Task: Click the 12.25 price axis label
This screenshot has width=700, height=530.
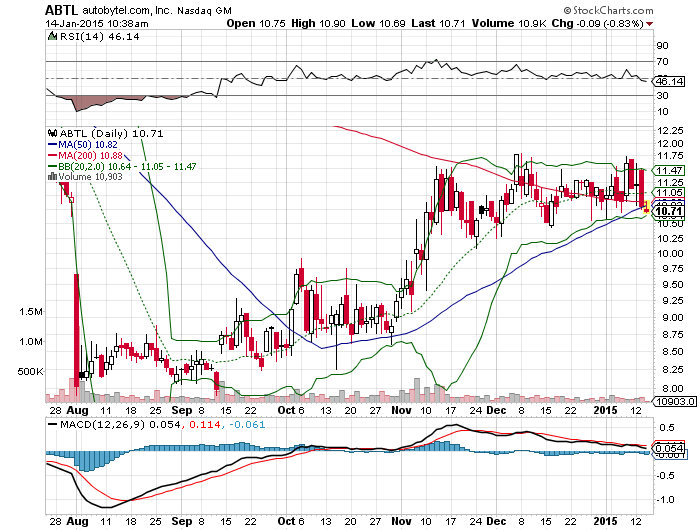Action: 670,130
